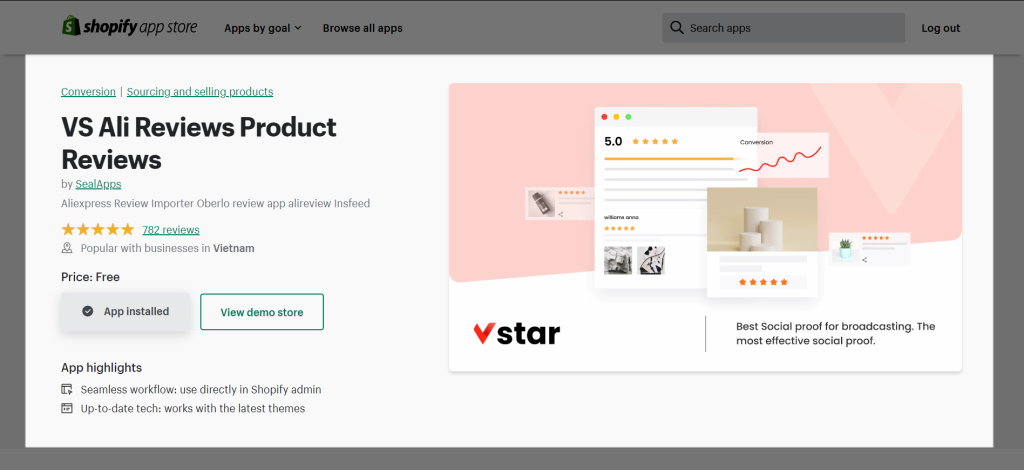The image size is (1024, 470).
Task: Click the checkmark icon in App installed
Action: pos(88,311)
